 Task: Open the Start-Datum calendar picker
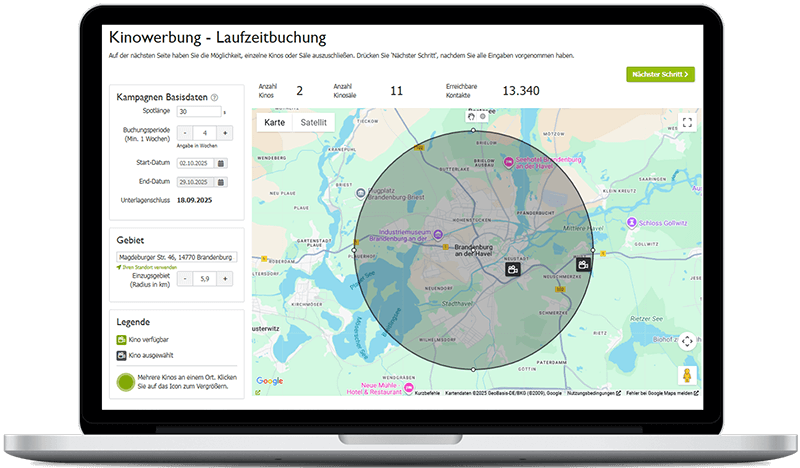pyautogui.click(x=221, y=162)
